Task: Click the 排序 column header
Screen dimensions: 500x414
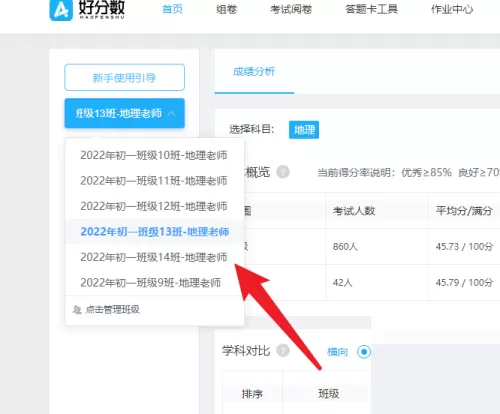Action: 252,394
